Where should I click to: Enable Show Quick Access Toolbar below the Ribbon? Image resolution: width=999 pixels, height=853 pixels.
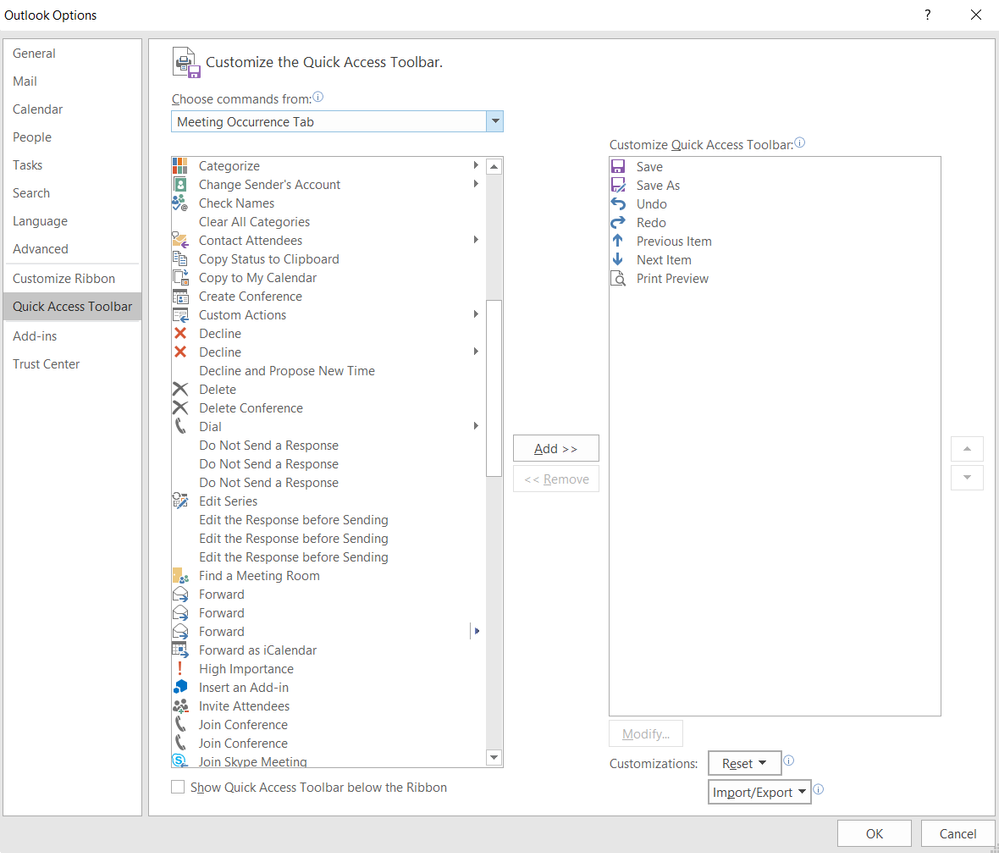click(x=178, y=787)
